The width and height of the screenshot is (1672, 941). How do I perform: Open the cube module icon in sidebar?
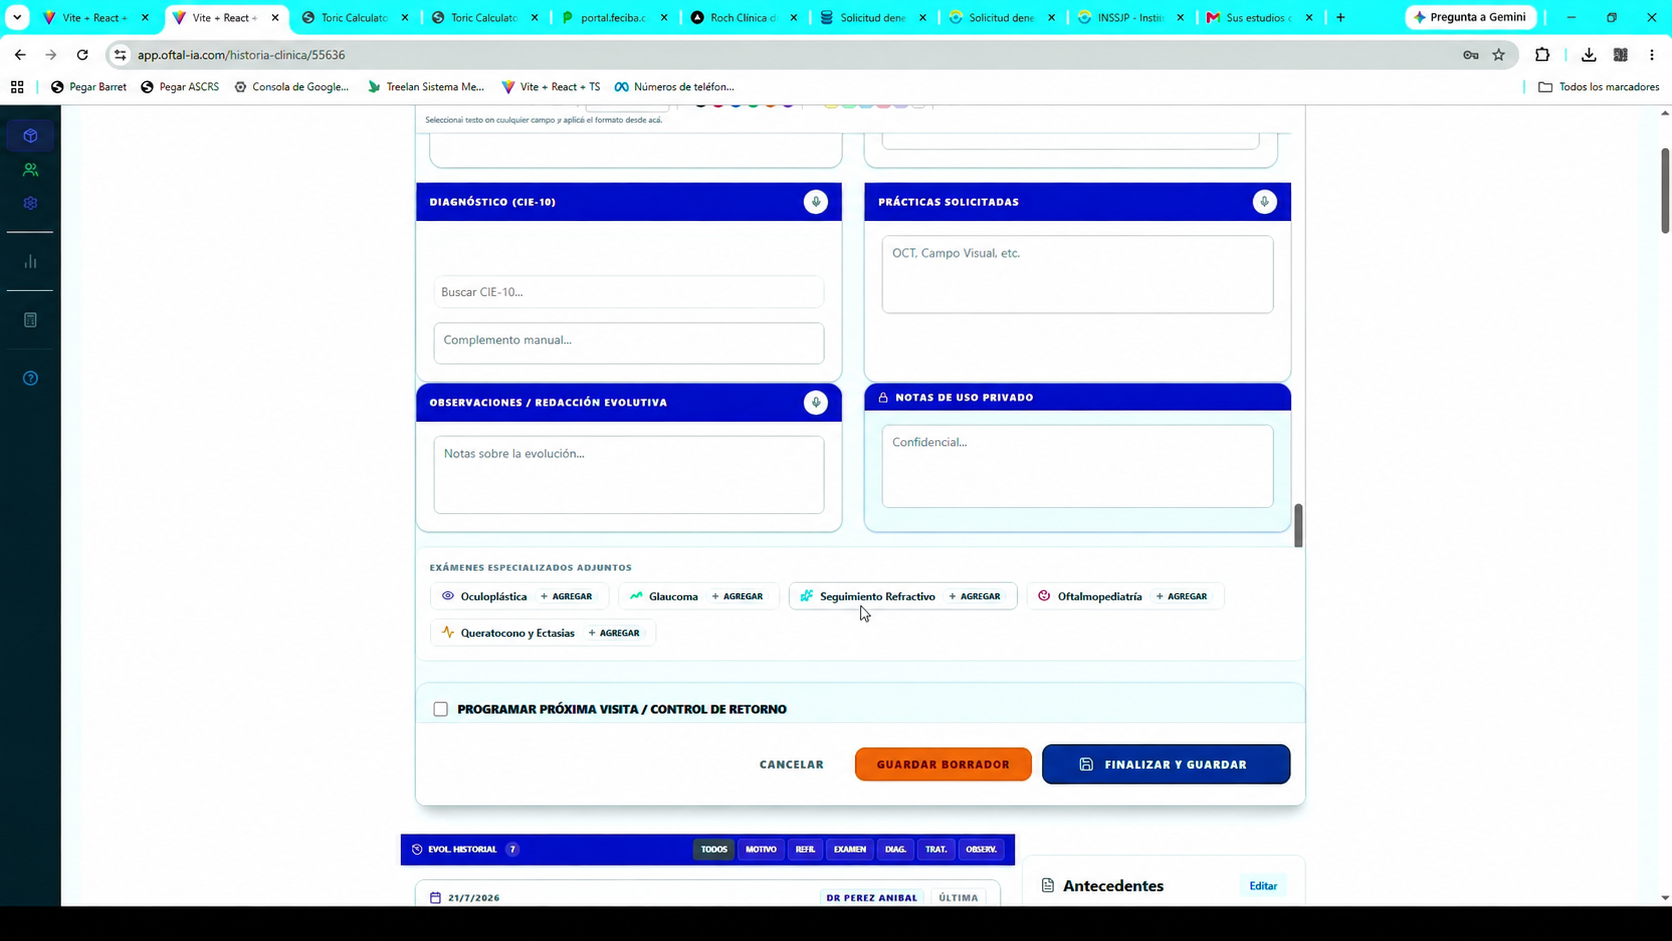tap(30, 136)
